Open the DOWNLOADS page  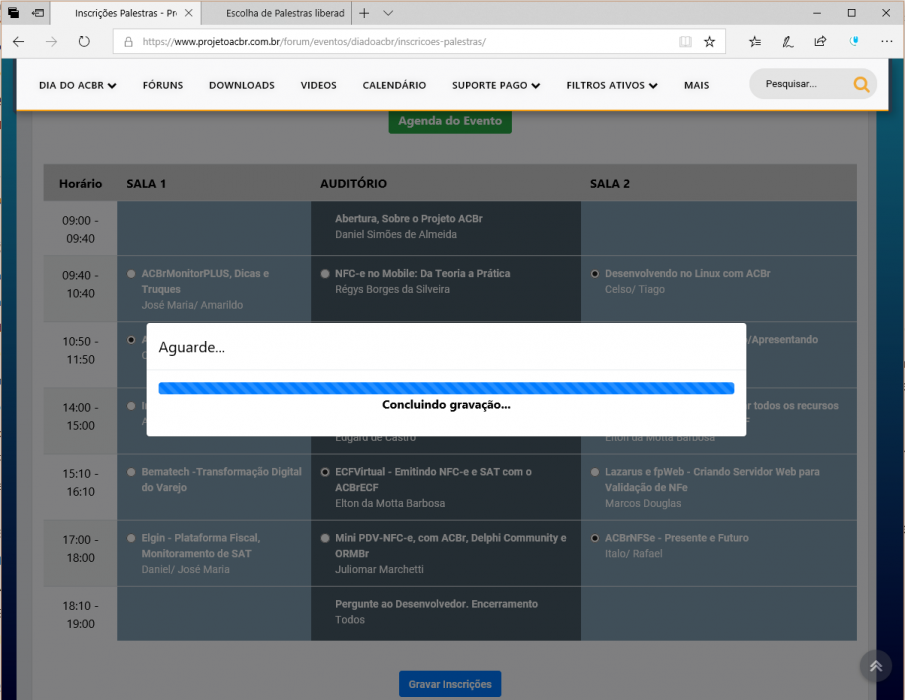click(x=242, y=85)
